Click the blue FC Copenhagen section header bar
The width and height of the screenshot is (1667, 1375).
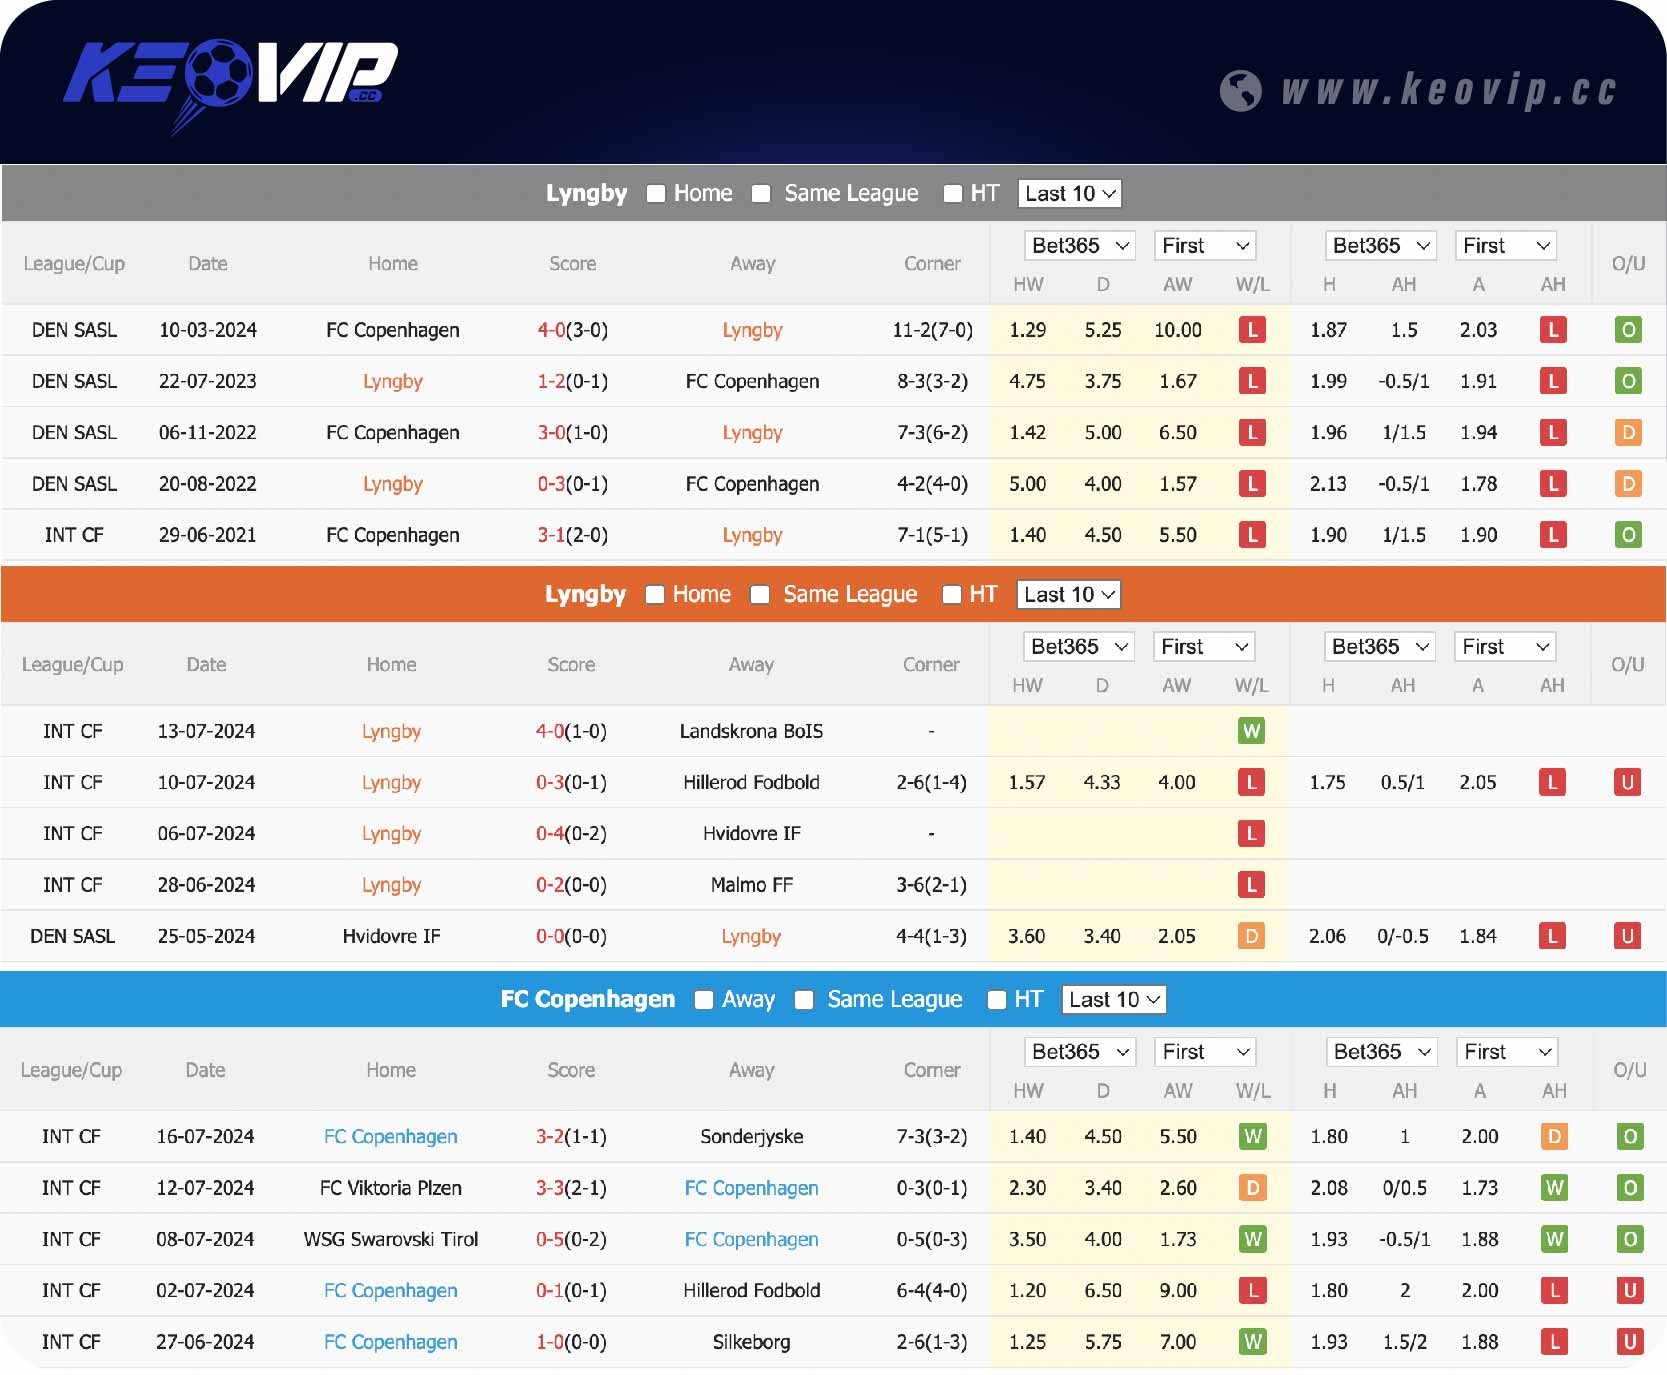tap(300, 999)
